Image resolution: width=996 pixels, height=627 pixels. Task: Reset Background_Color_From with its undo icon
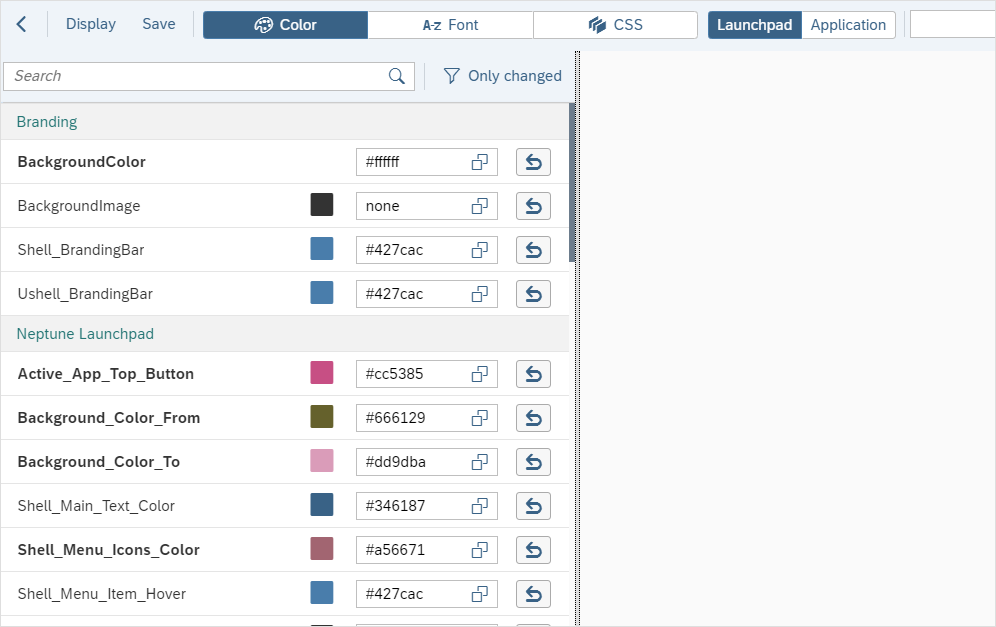pyautogui.click(x=533, y=418)
